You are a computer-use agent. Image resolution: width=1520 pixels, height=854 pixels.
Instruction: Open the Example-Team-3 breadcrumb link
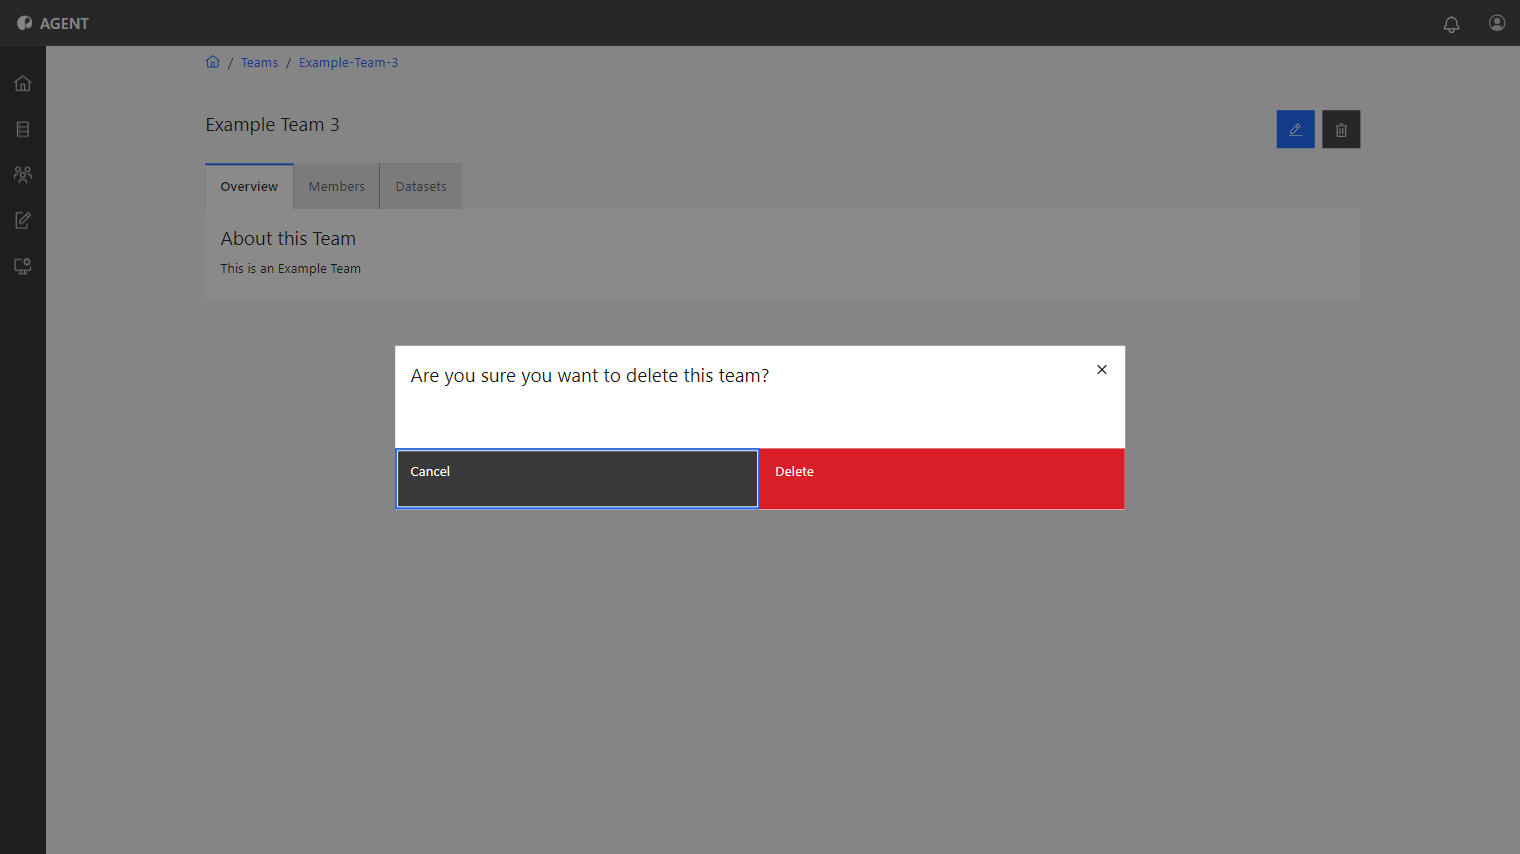click(x=348, y=63)
